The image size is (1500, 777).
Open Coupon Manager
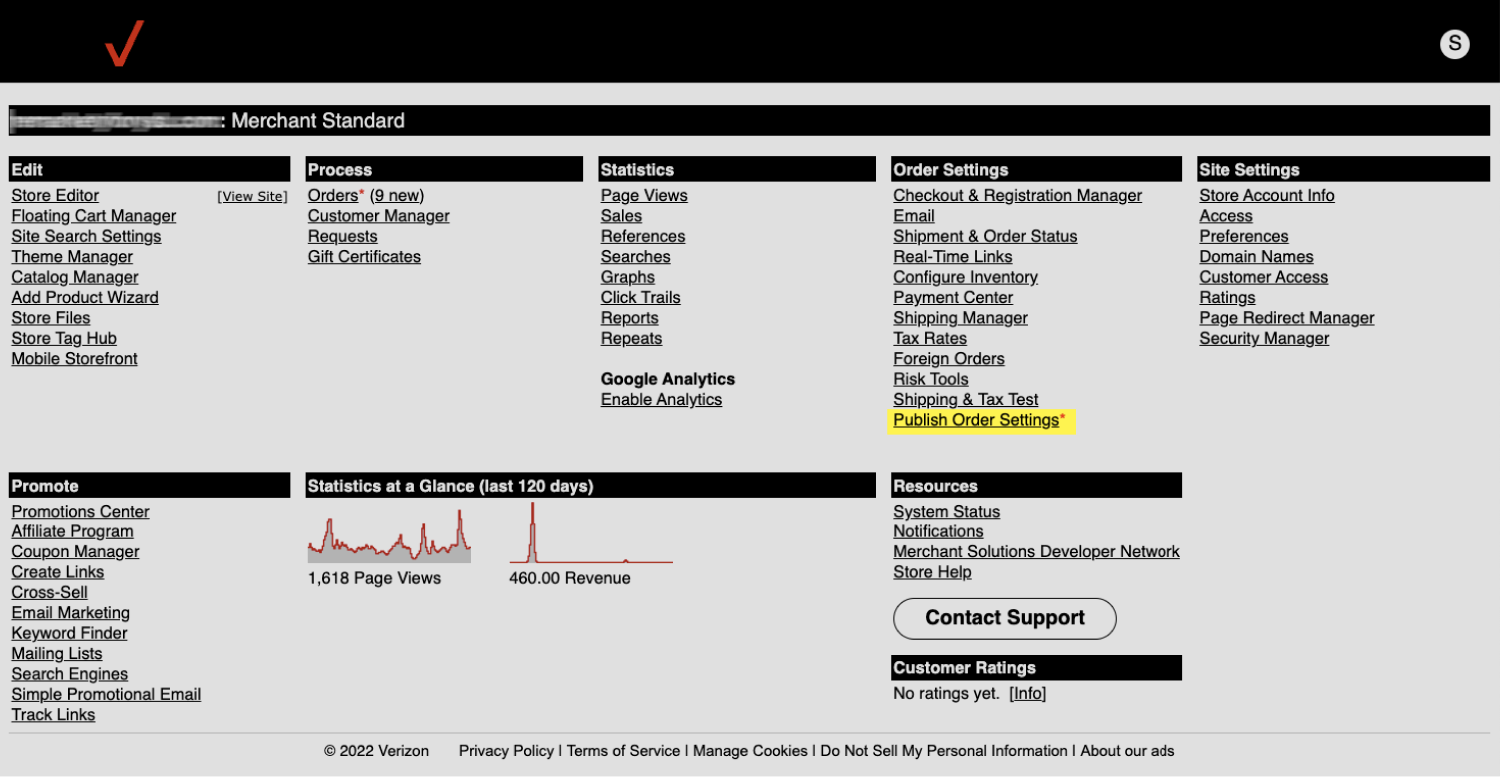click(75, 552)
